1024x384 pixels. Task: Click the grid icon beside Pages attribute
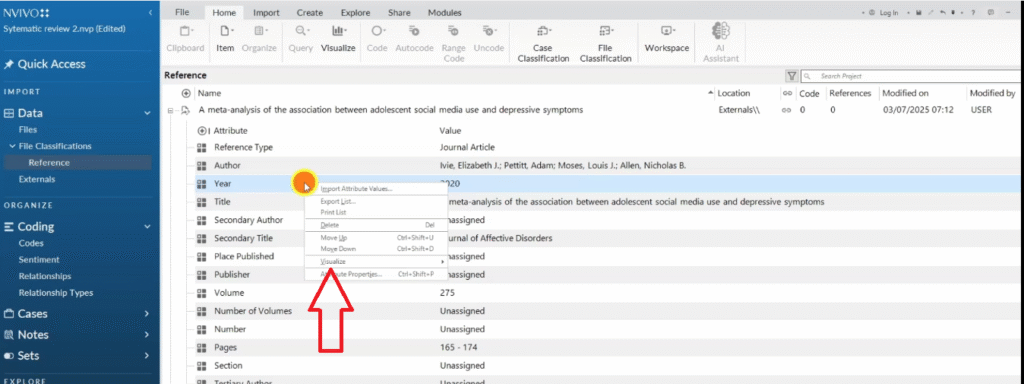pyautogui.click(x=202, y=347)
